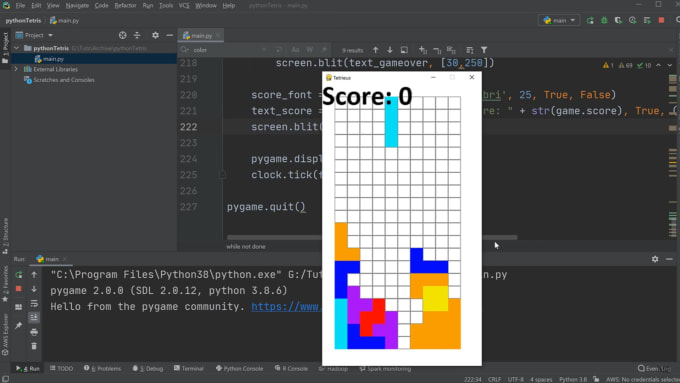Click Run Concurrency Diagram icon in top toolbar

[647, 20]
